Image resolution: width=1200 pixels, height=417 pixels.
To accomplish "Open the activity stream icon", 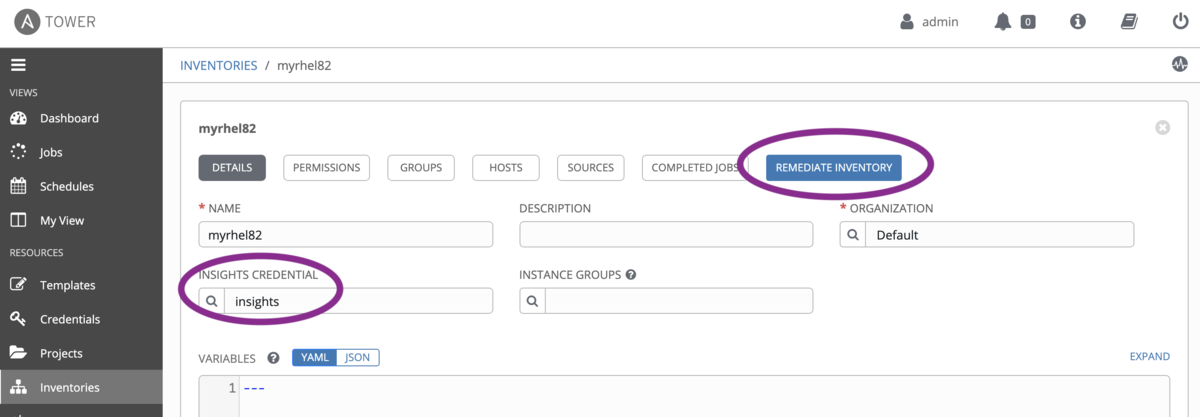I will pos(1179,65).
